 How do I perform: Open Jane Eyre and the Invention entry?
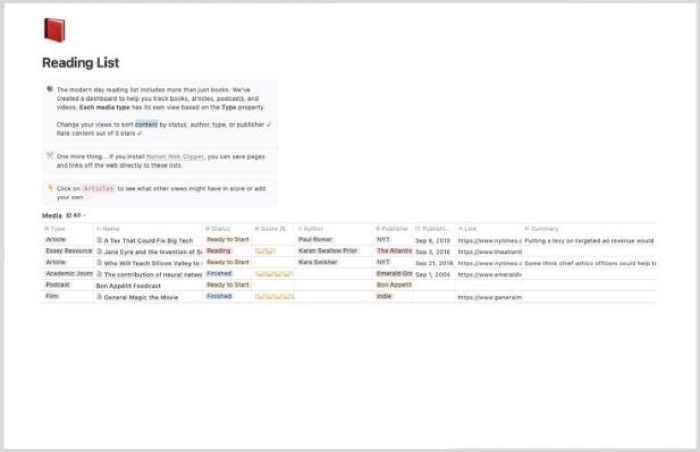(153, 251)
